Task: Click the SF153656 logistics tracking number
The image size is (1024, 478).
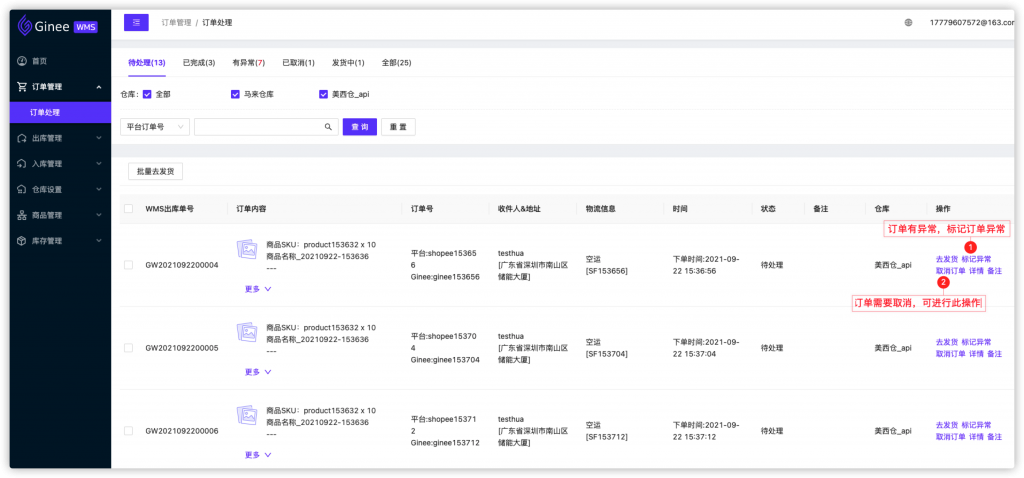Action: [607, 271]
